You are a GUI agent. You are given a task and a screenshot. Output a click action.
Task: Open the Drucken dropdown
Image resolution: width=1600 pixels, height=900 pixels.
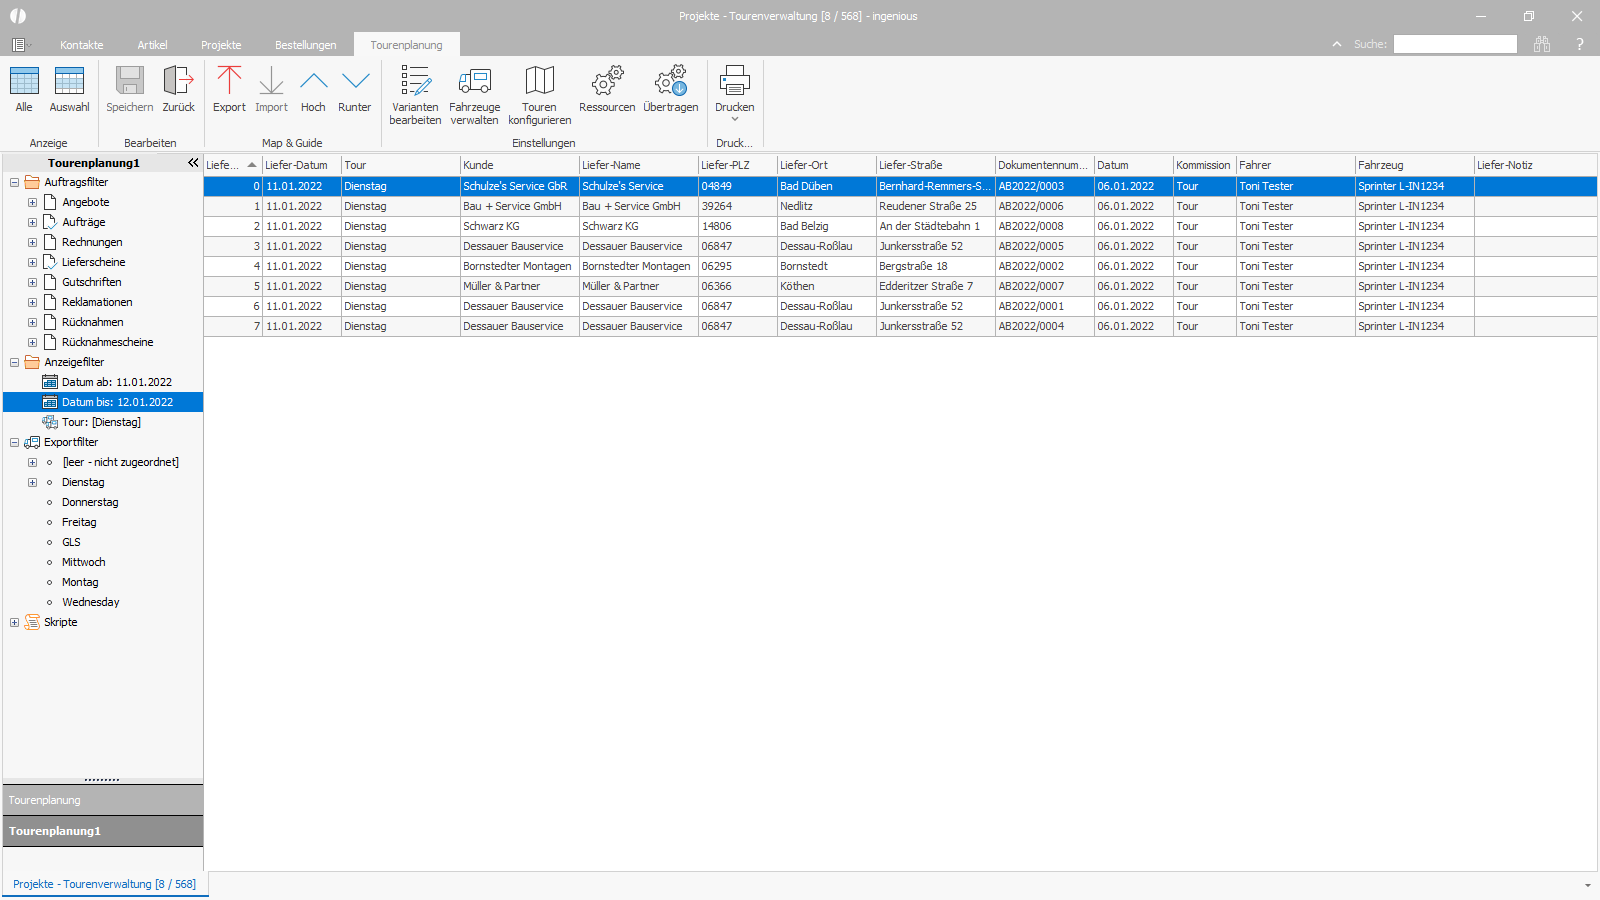(735, 95)
